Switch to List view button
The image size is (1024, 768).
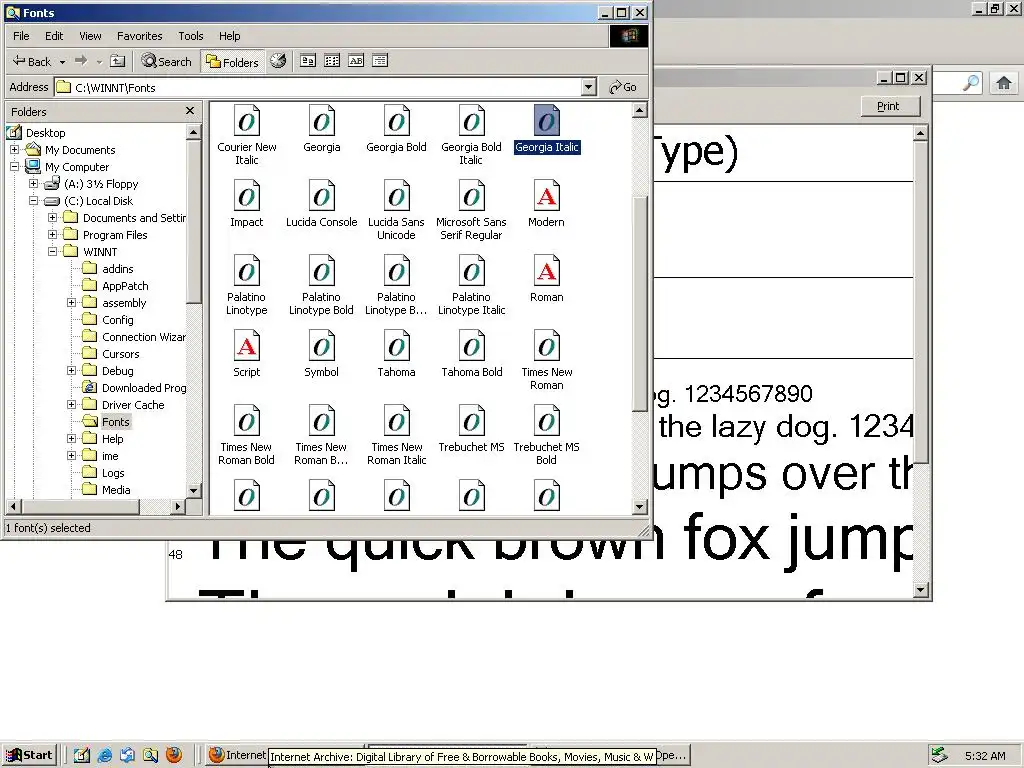(x=332, y=61)
